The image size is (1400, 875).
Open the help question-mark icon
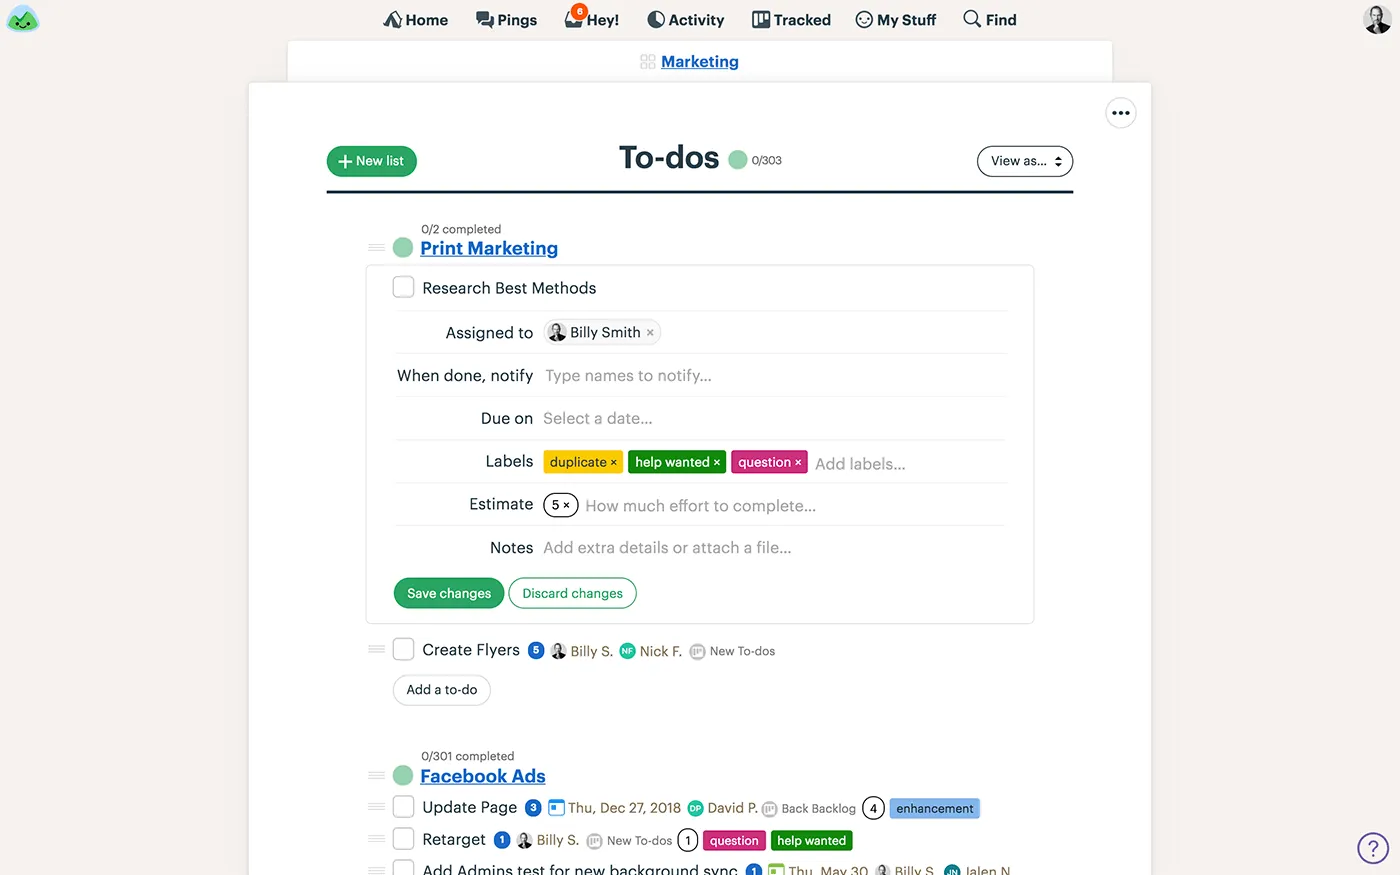tap(1373, 848)
